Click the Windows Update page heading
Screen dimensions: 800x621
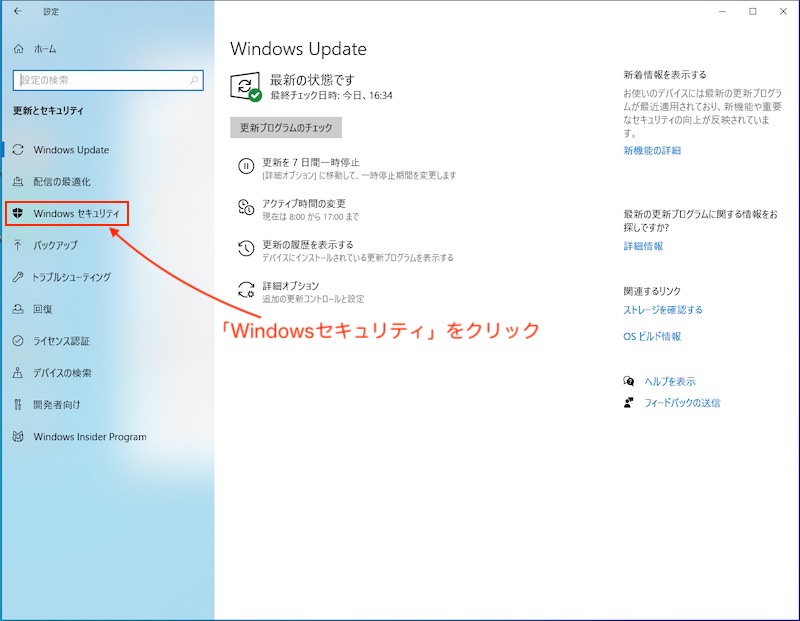298,49
